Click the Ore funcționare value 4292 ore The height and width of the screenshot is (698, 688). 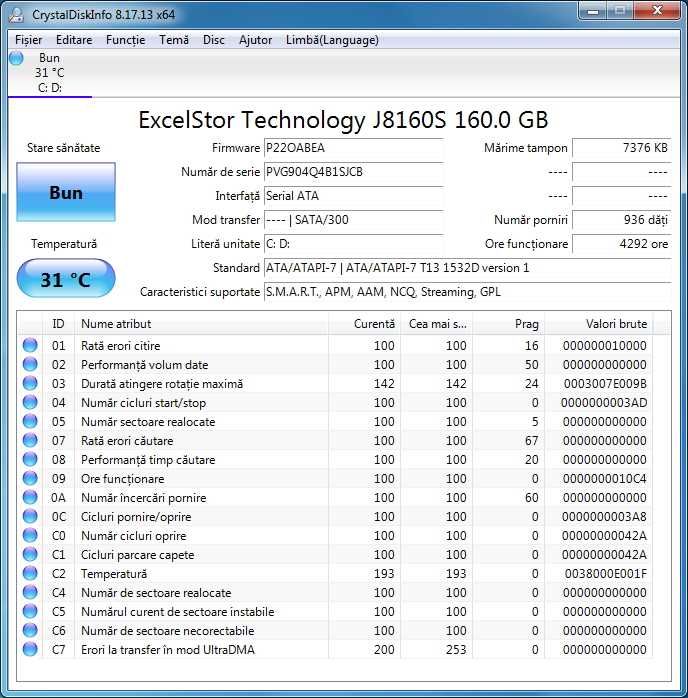point(621,244)
